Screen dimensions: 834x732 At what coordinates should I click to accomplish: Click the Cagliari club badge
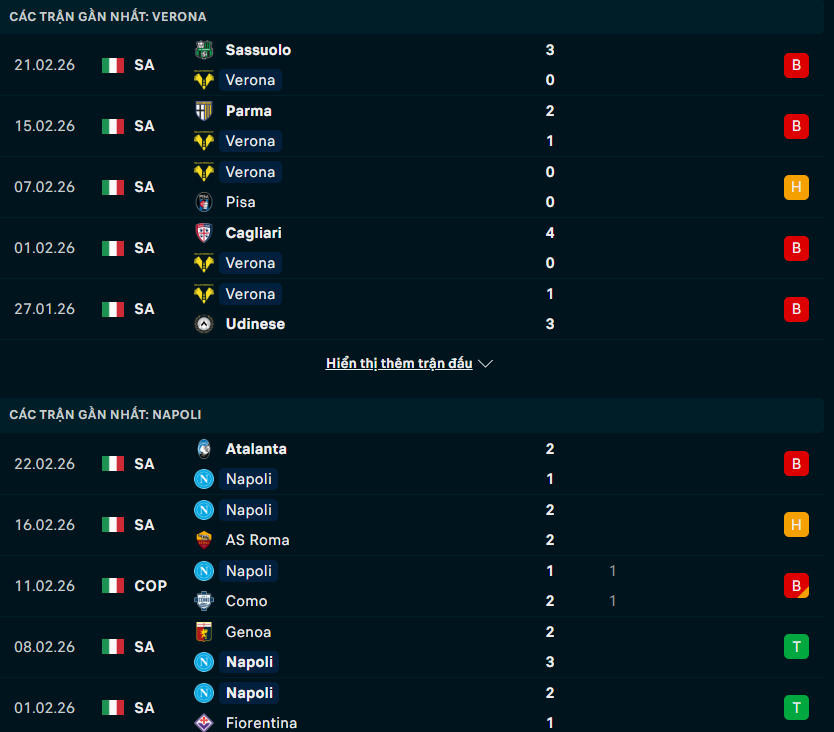click(204, 233)
